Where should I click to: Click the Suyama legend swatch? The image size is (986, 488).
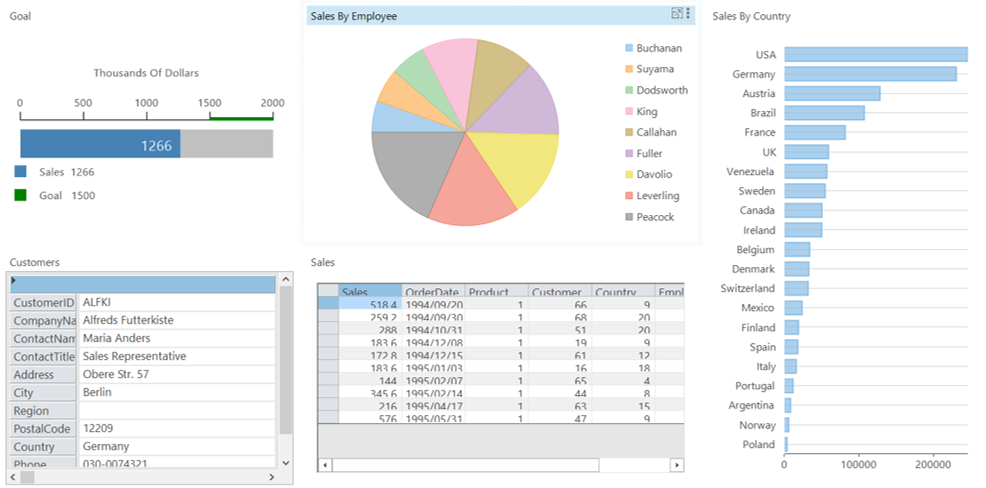(x=629, y=69)
